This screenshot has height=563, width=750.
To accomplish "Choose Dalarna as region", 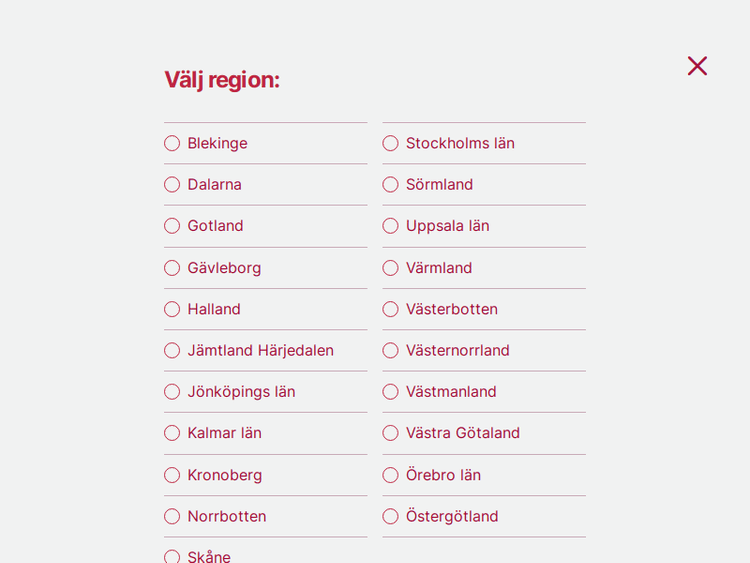I will (172, 185).
